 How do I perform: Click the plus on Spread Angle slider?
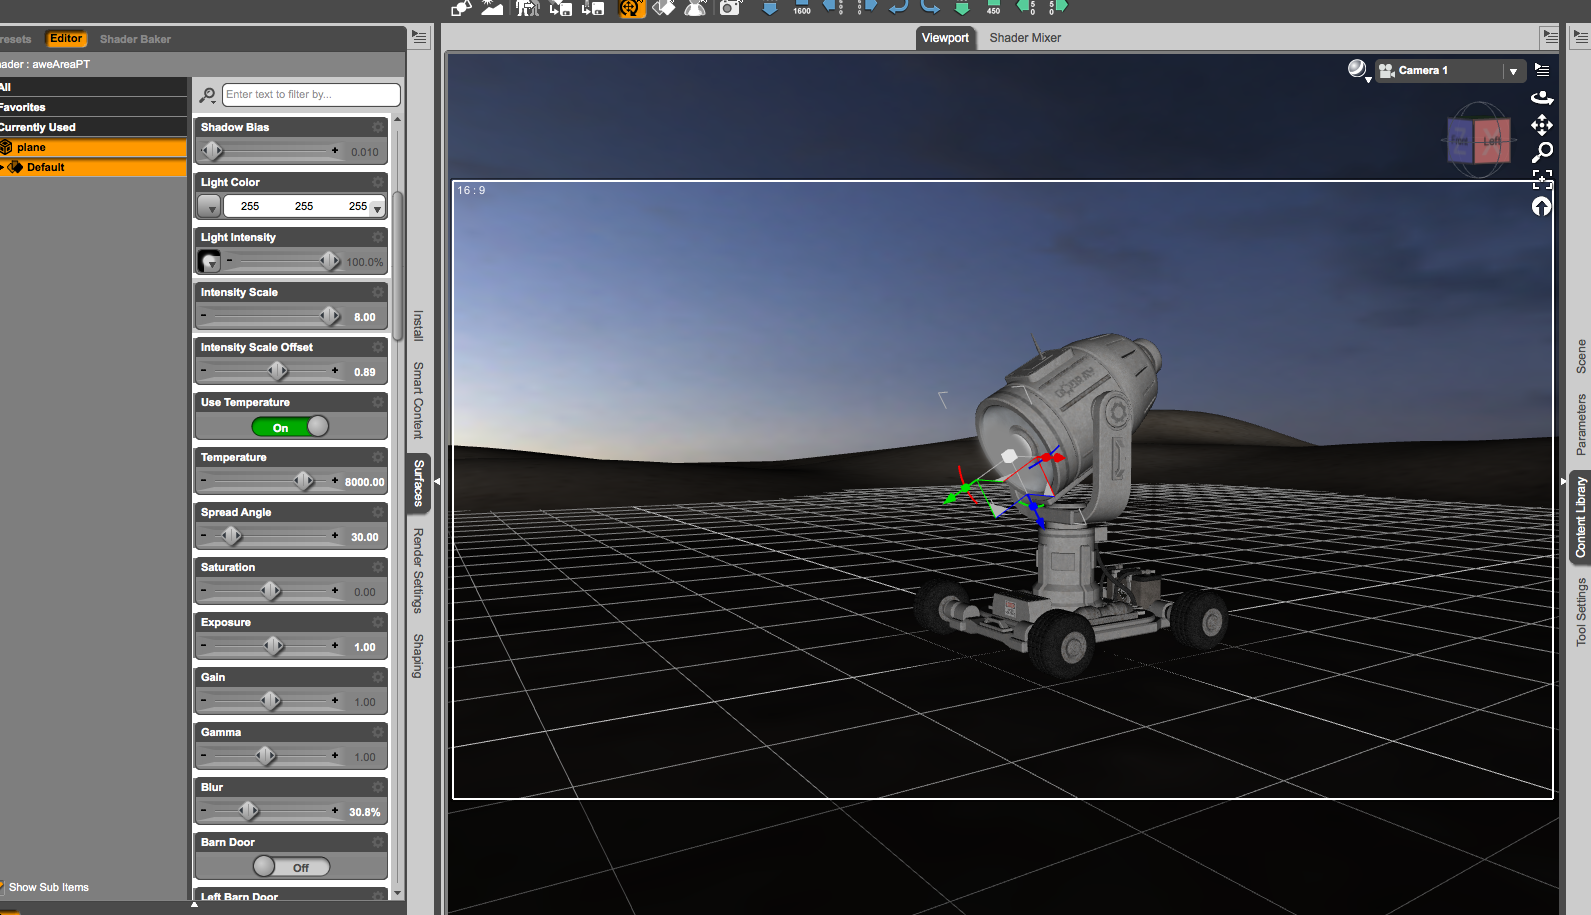point(335,536)
